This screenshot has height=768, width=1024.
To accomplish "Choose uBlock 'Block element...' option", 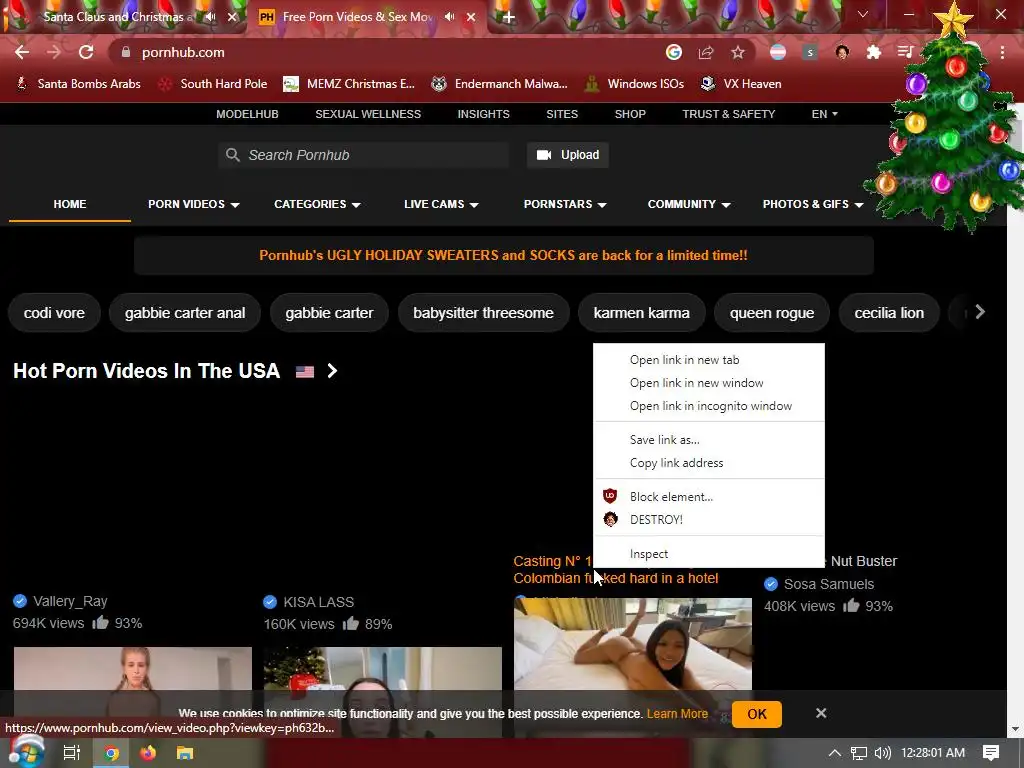I will point(709,496).
